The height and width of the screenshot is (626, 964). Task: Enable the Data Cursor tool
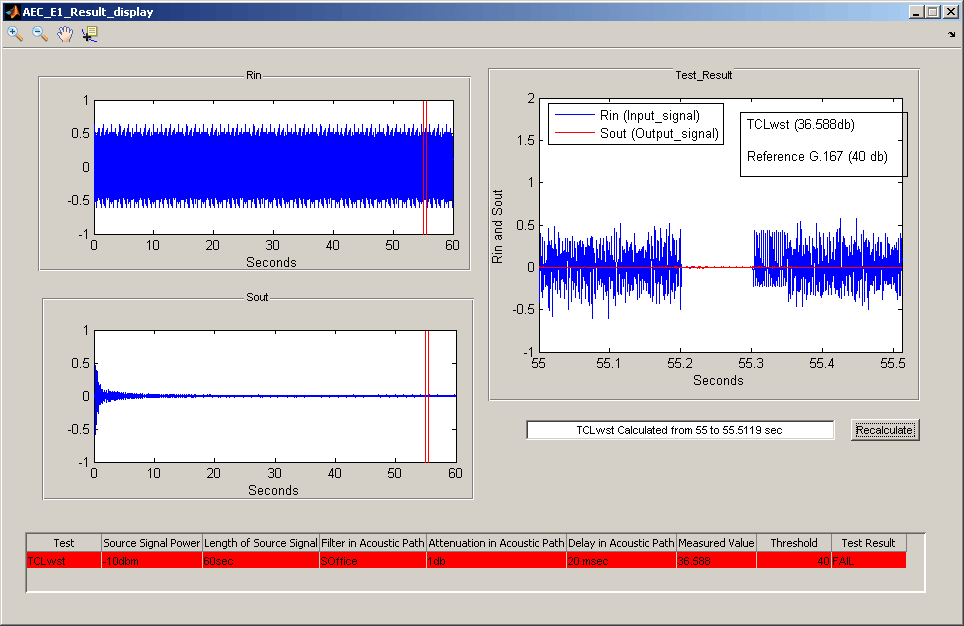pos(89,33)
